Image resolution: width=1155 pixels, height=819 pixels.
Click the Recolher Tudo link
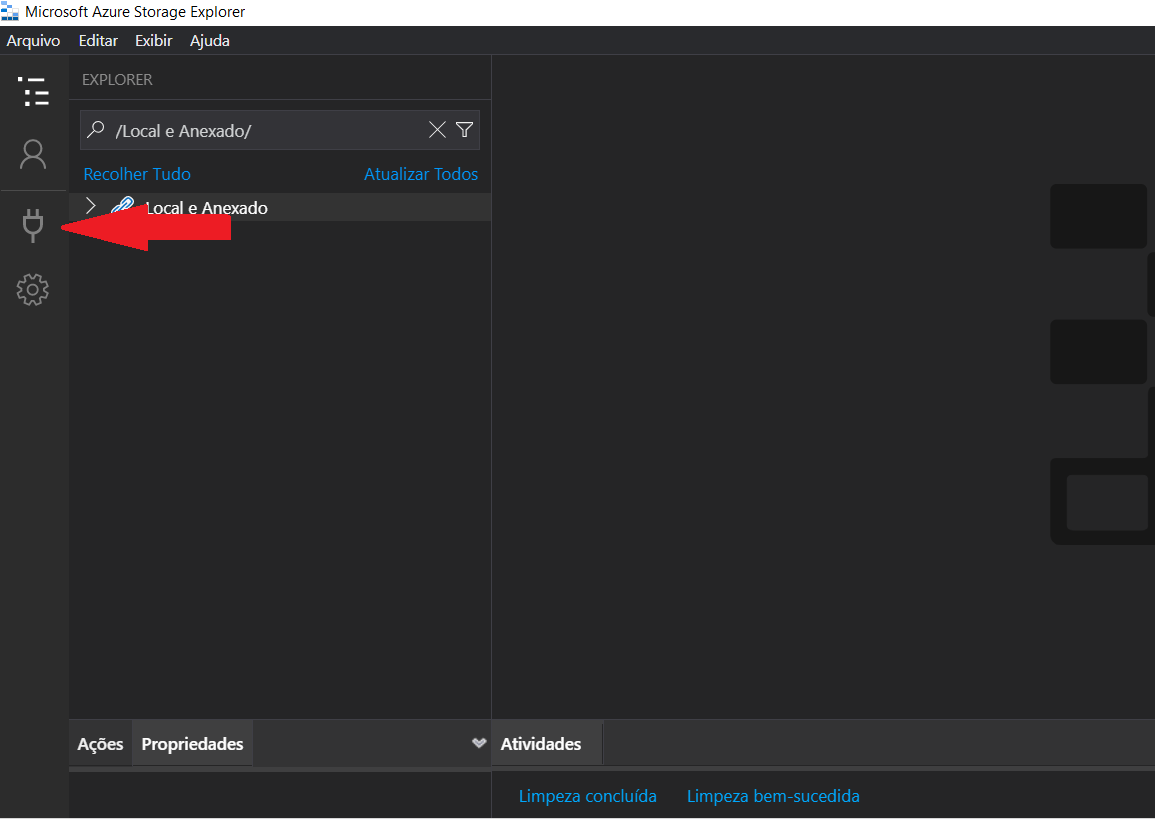tap(137, 174)
